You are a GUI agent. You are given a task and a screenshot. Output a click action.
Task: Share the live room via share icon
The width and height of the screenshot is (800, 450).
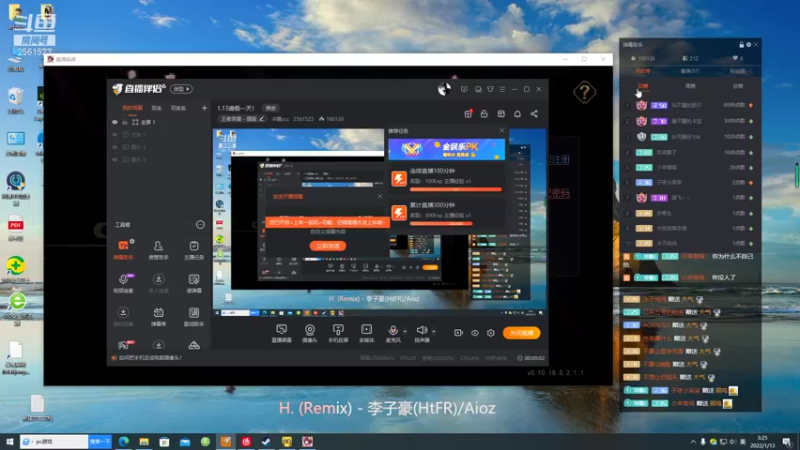(534, 114)
